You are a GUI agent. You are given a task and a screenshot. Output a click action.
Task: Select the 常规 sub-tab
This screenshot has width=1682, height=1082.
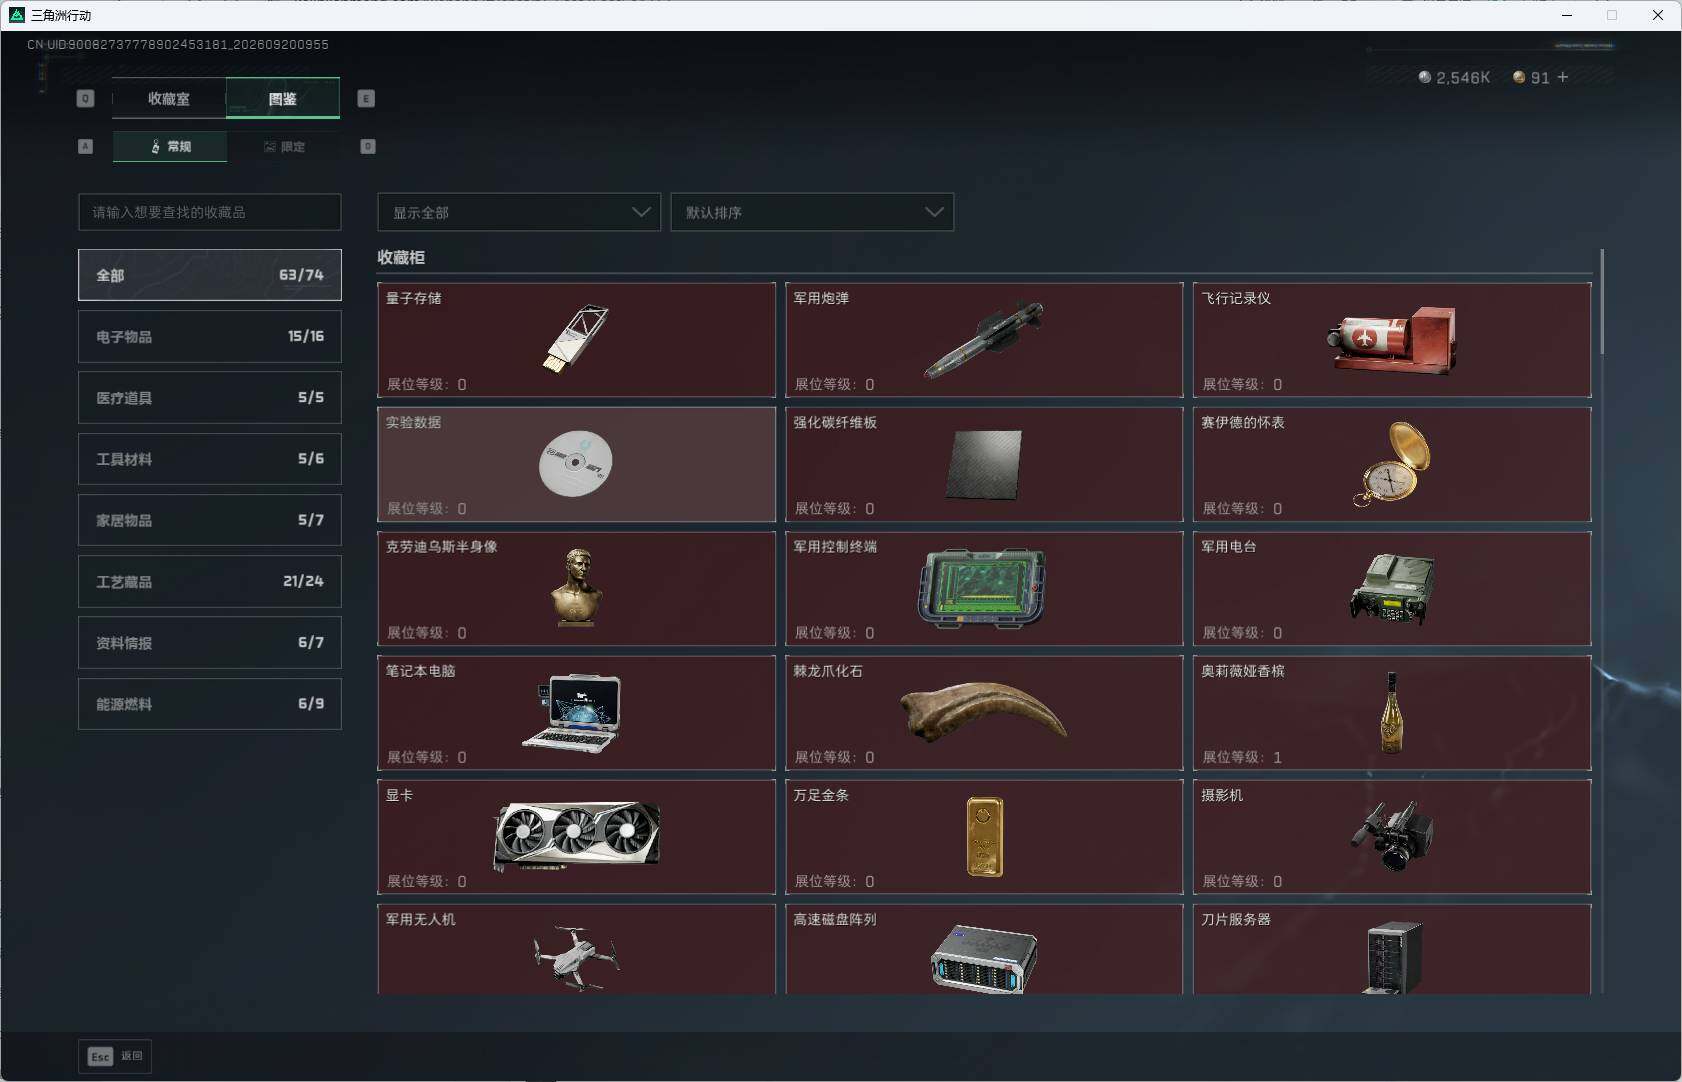[x=170, y=146]
